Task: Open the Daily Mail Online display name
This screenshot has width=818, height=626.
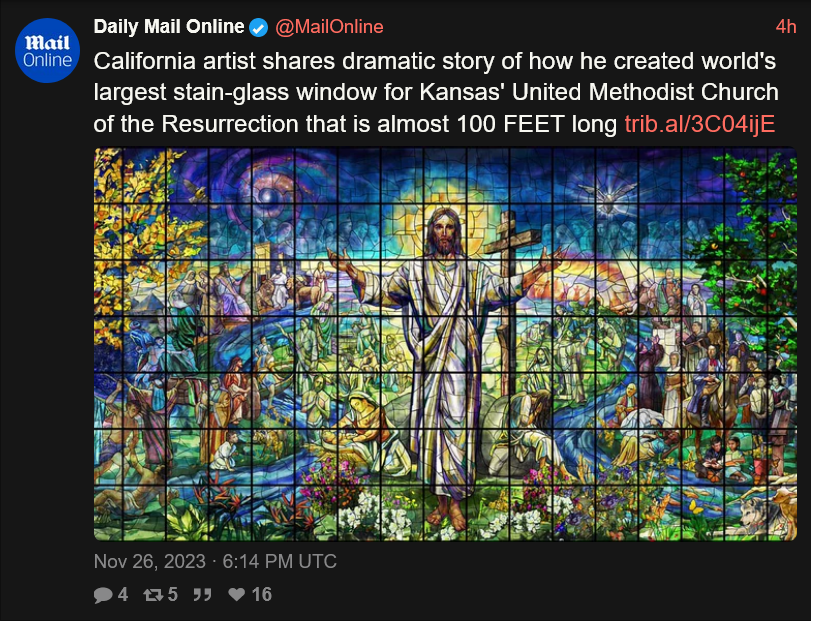Action: pyautogui.click(x=169, y=27)
